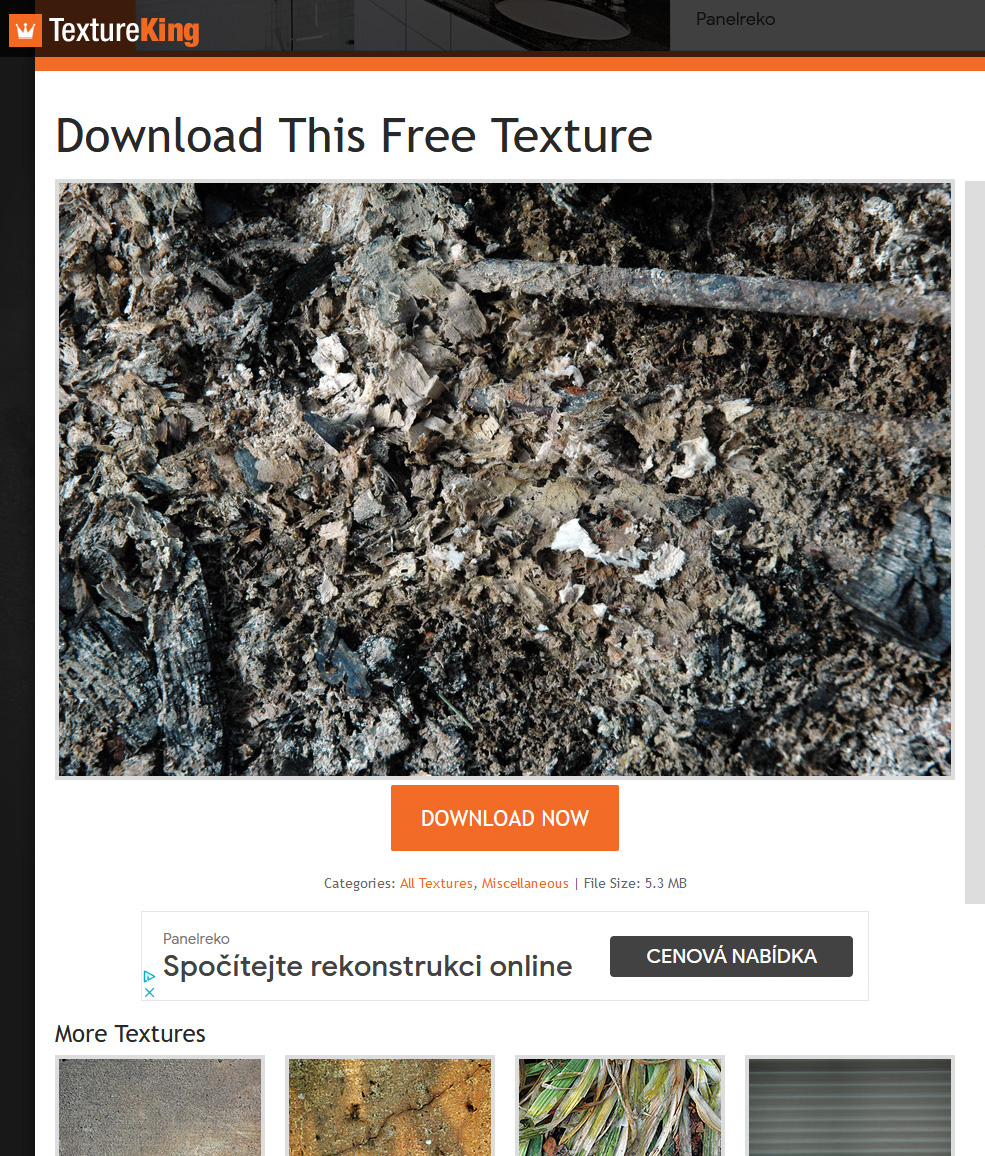Click the AdChoices triangle icon in ad
Viewport: 985px width, 1156px height.
pyautogui.click(x=149, y=976)
